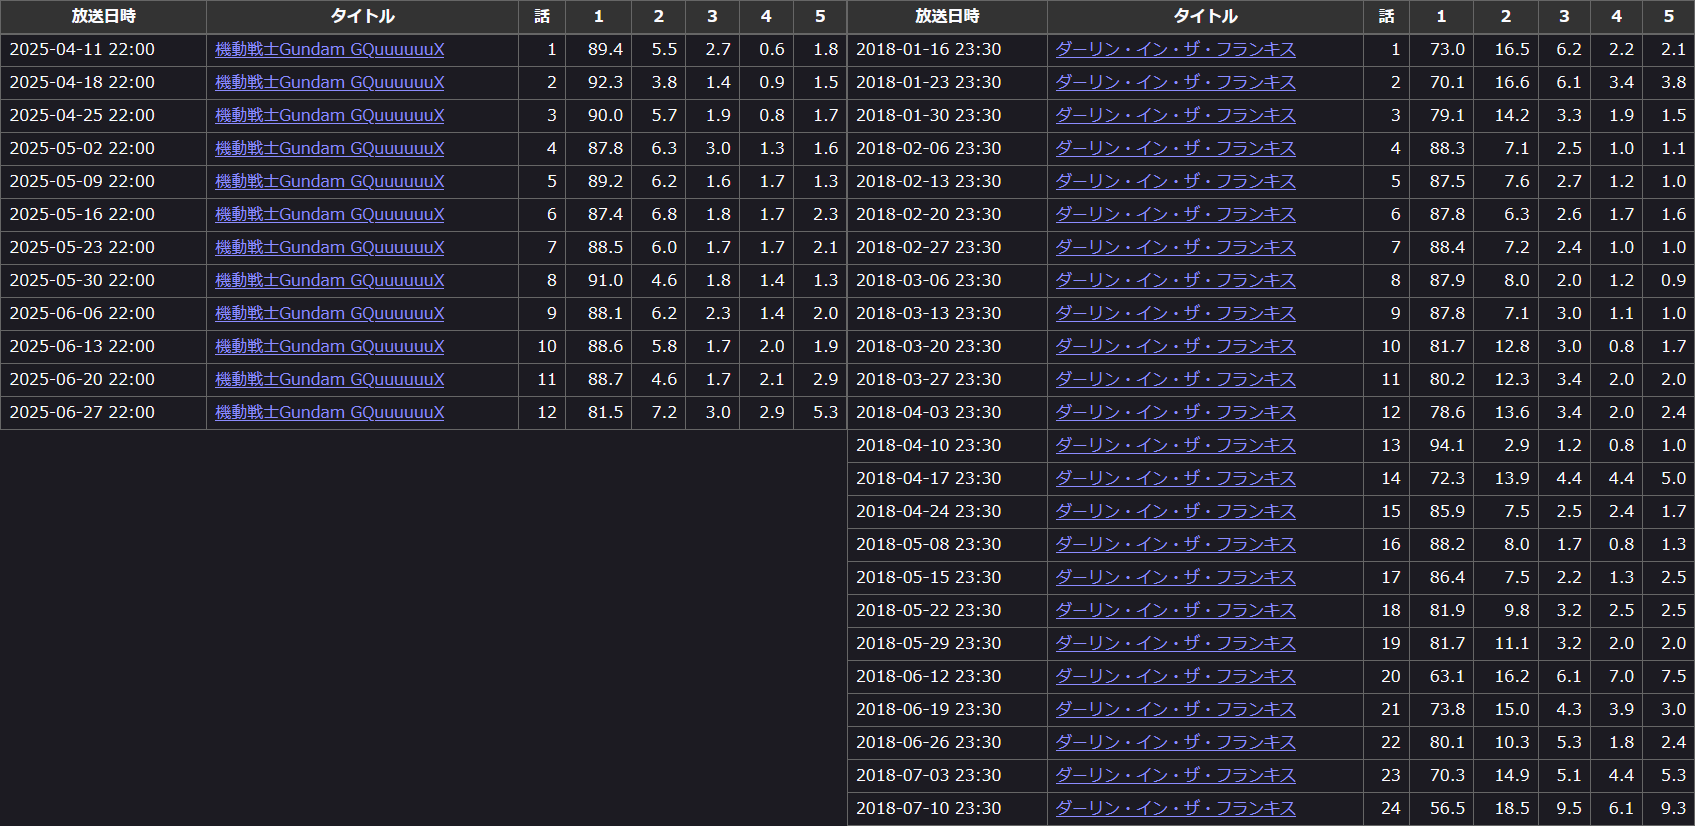This screenshot has height=826, width=1695.
Task: Open the ダーリン・イン・ザ・フランキス link dated 2018-05-22
Action: tap(1175, 610)
